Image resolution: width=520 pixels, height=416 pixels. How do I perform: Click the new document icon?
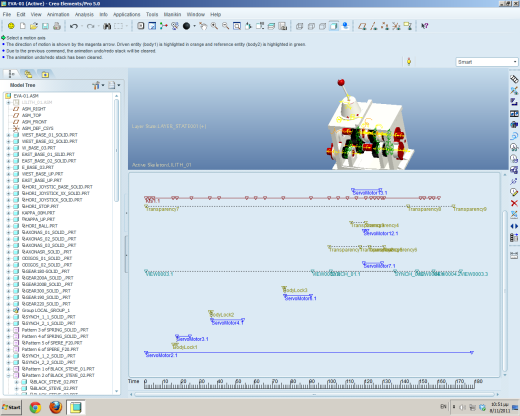point(22,26)
